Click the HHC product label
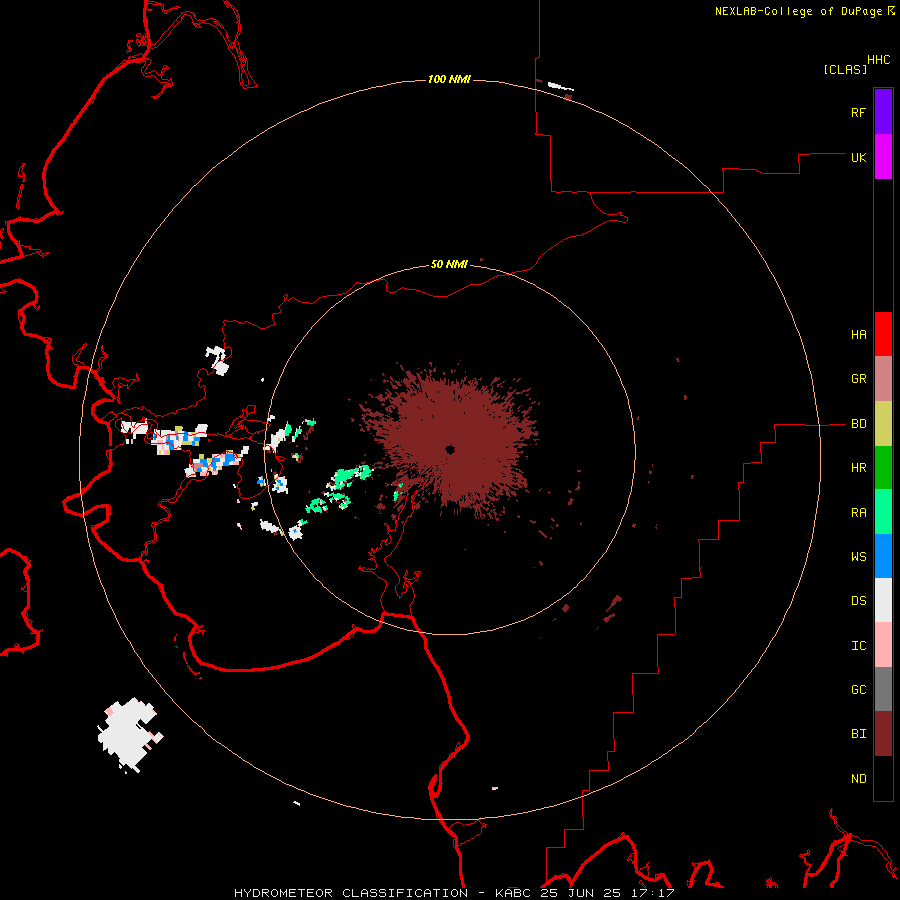Image resolution: width=900 pixels, height=900 pixels. click(879, 60)
